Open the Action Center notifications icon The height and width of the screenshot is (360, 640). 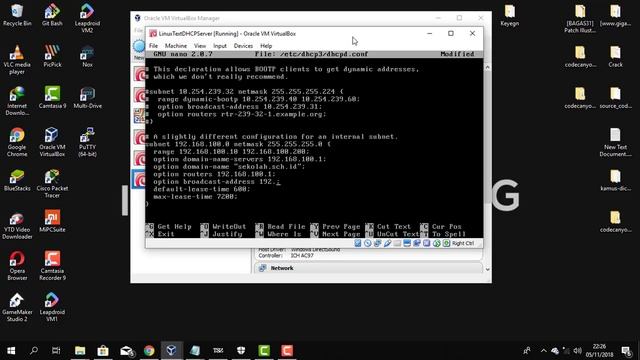627,351
